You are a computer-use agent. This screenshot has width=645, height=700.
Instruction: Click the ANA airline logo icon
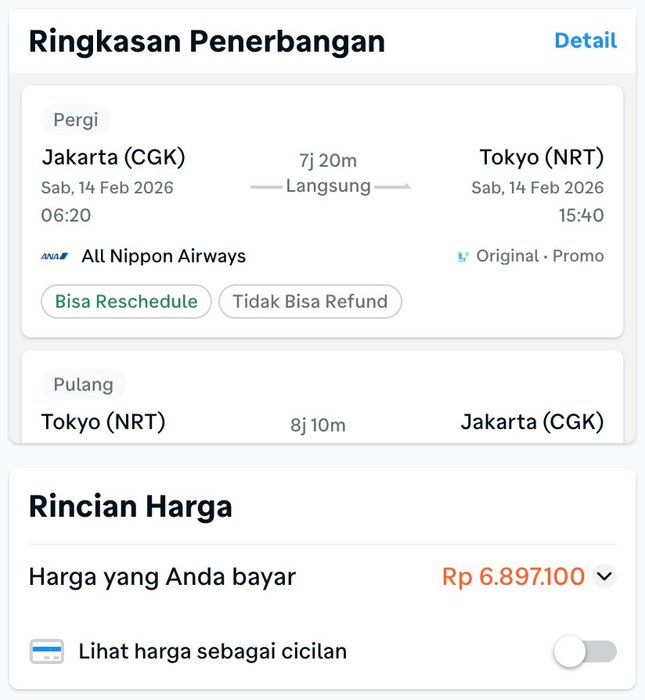[x=54, y=256]
